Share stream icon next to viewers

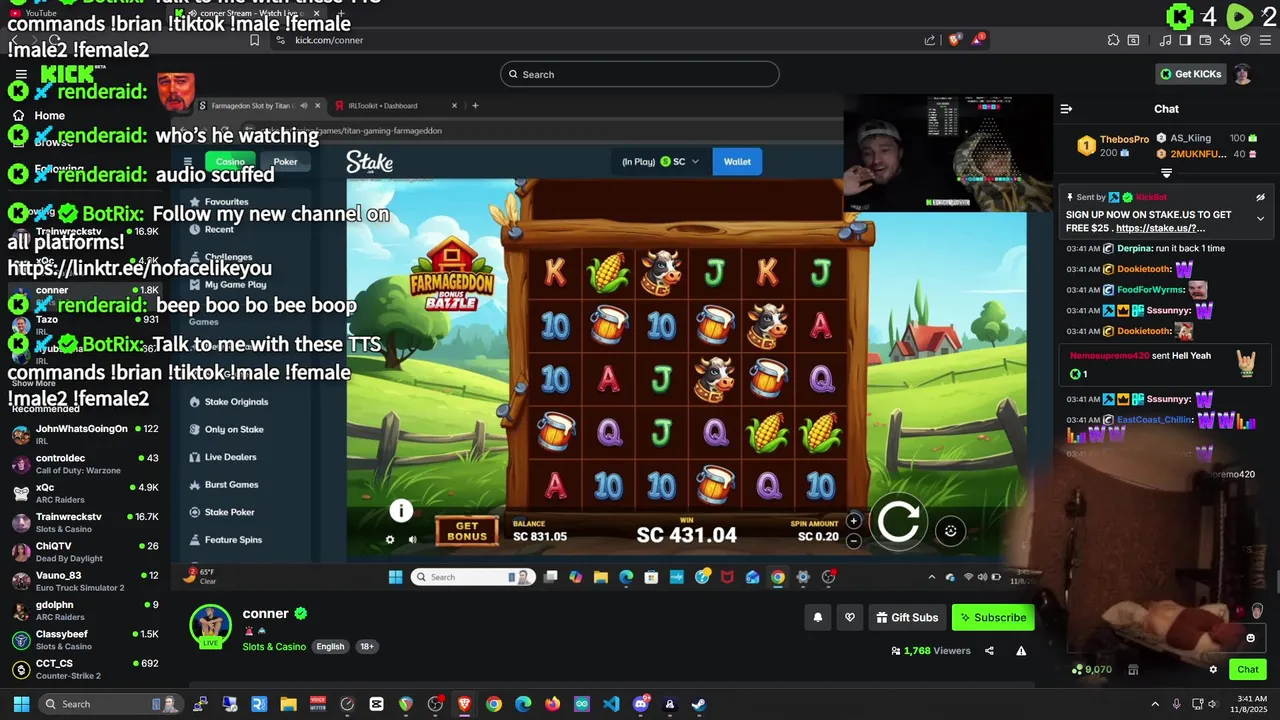pos(989,651)
